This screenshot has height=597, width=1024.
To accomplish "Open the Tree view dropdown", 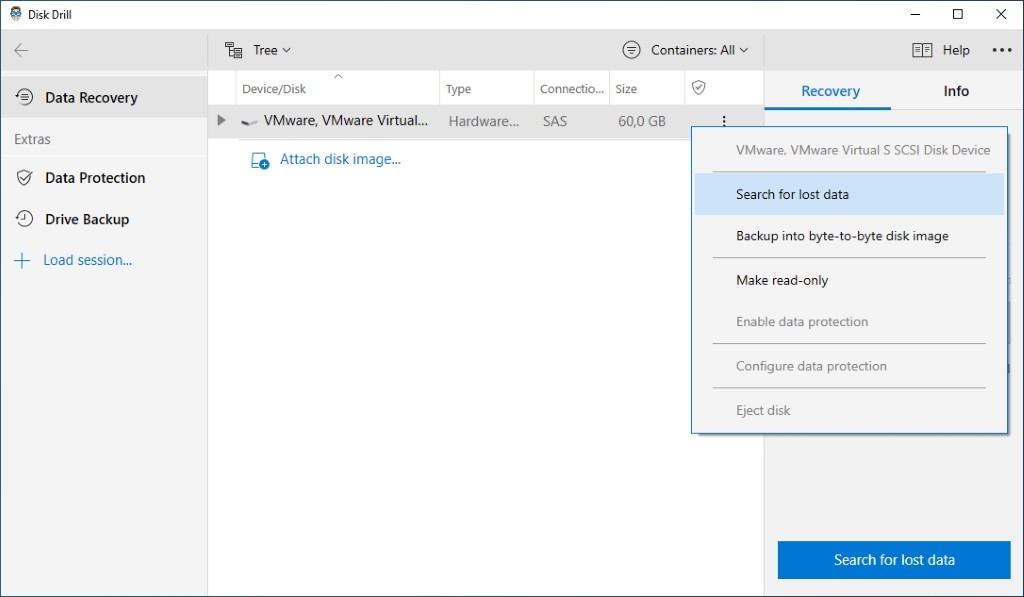I will click(x=258, y=50).
